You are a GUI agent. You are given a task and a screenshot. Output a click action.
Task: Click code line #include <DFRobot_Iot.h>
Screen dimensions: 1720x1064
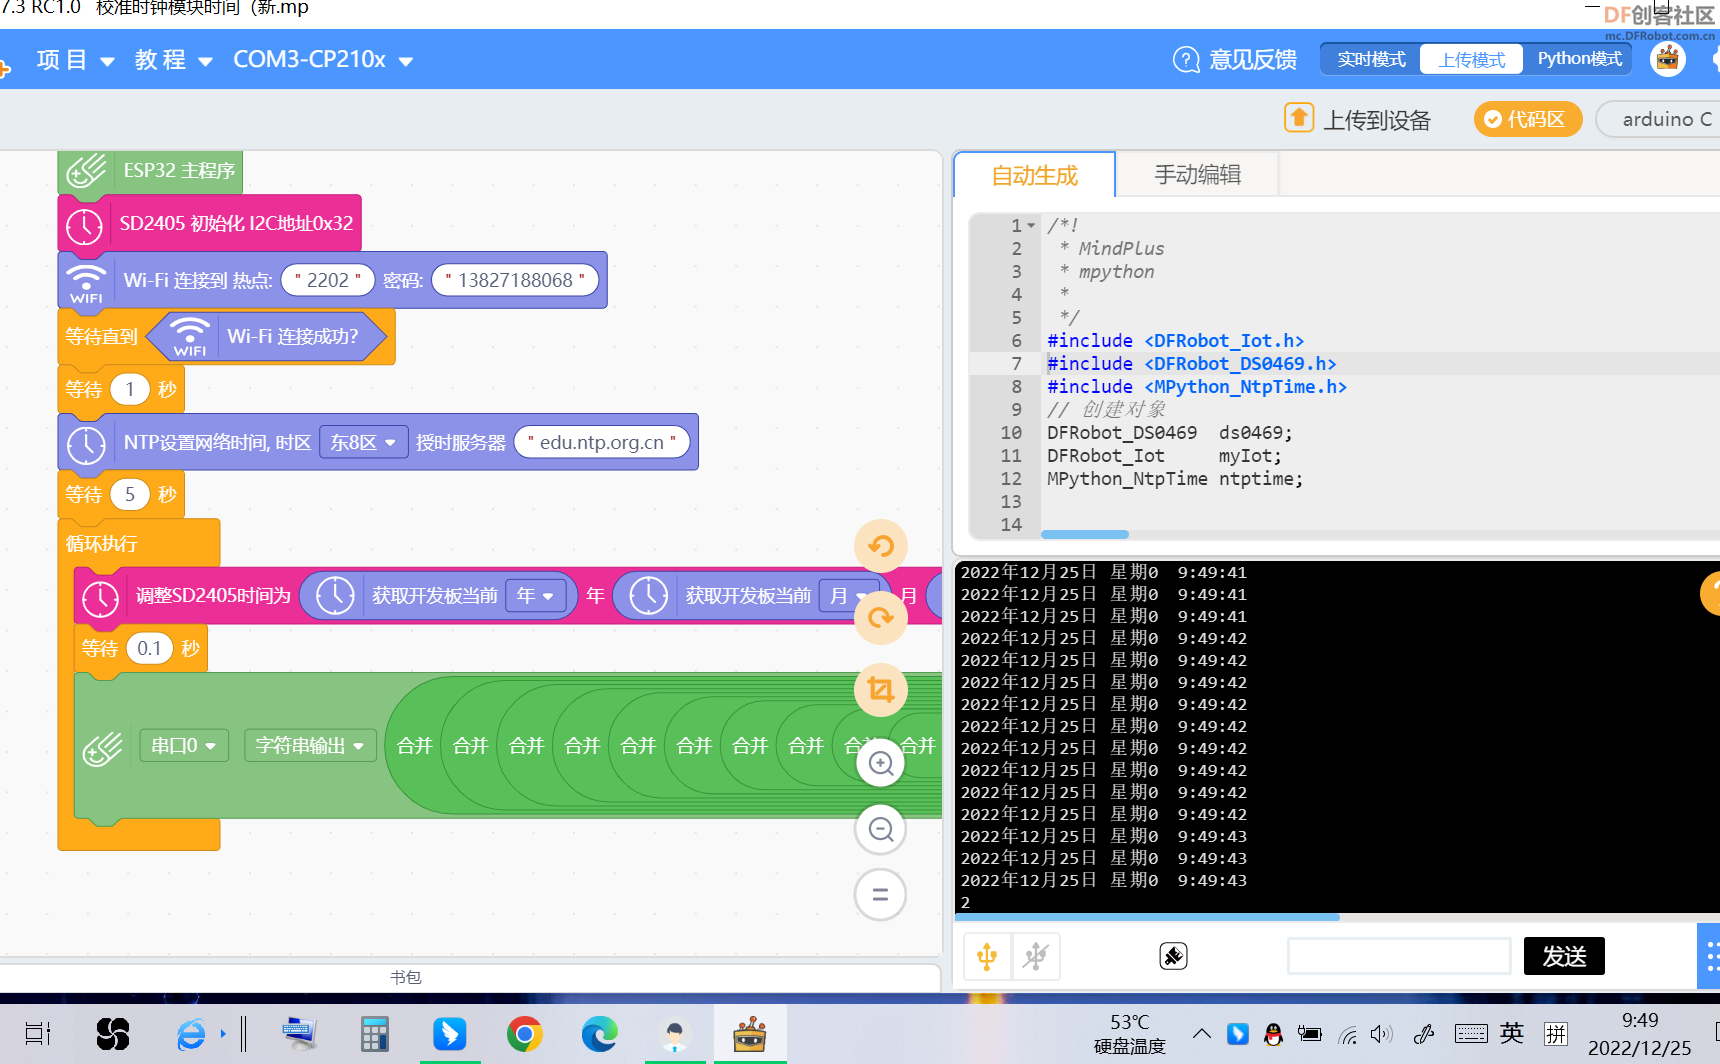coord(1175,341)
